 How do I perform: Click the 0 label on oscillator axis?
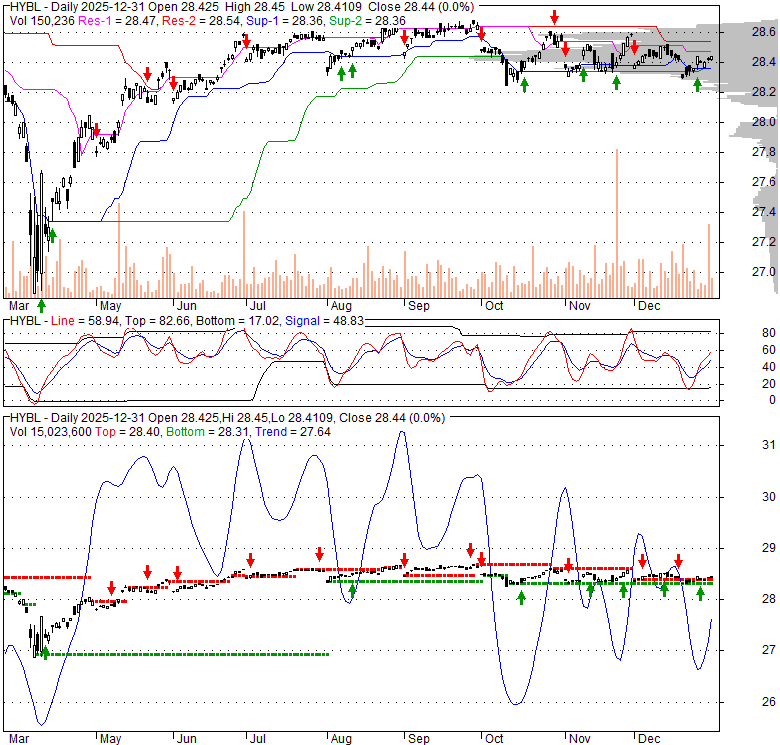tap(772, 400)
